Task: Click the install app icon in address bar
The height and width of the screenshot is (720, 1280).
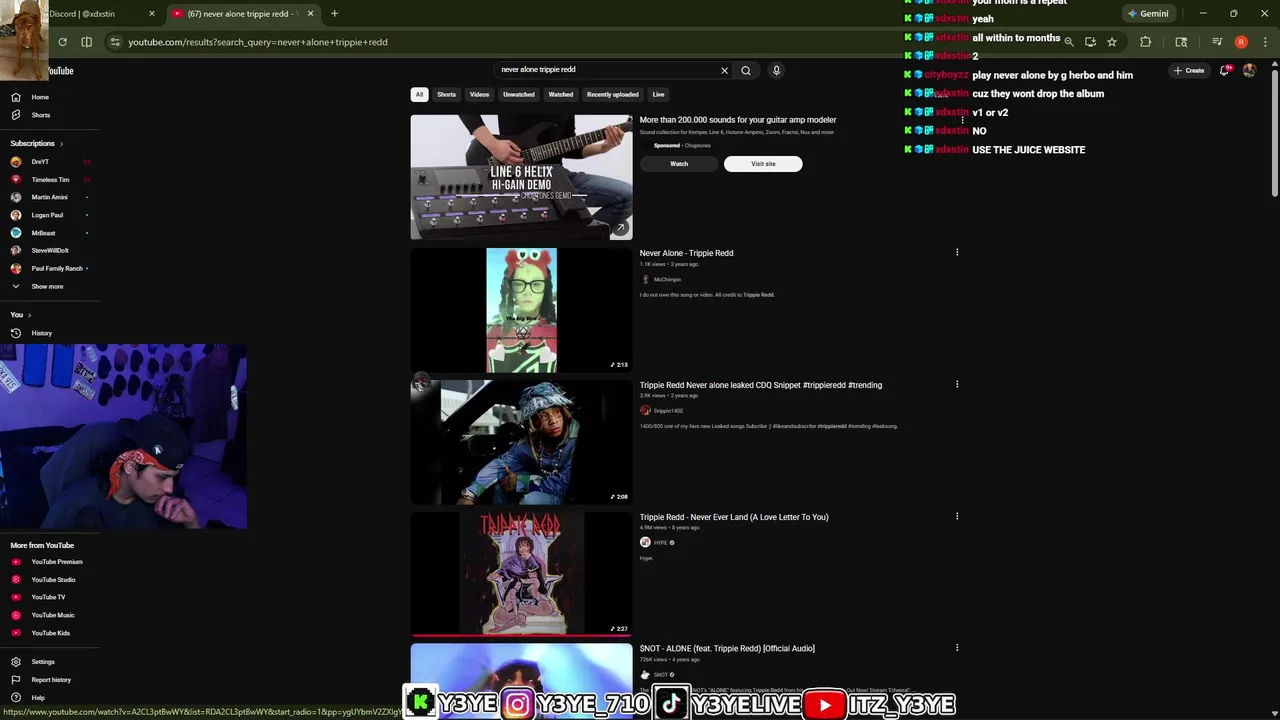Action: tap(1090, 42)
